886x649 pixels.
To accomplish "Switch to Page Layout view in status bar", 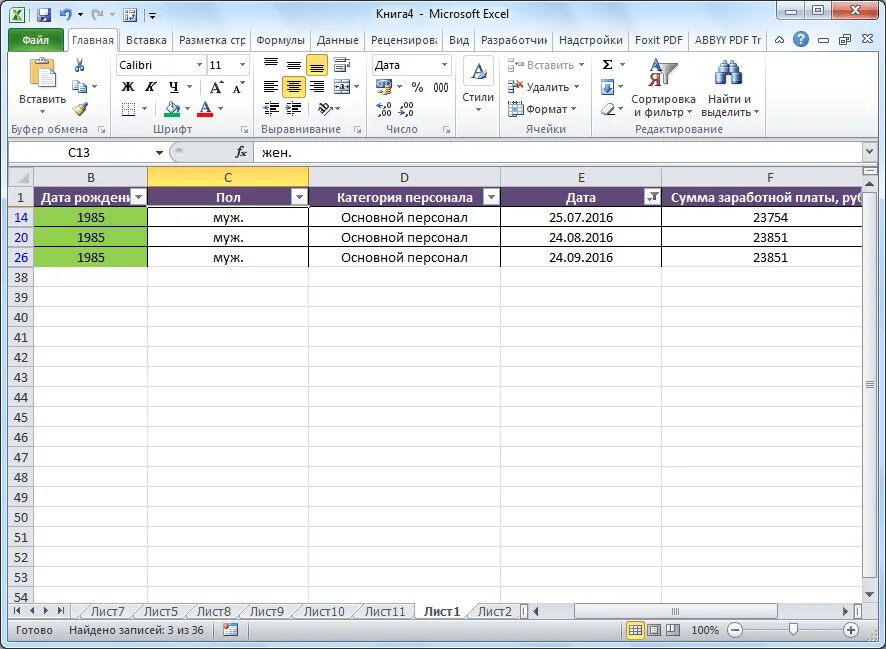I will tap(654, 630).
